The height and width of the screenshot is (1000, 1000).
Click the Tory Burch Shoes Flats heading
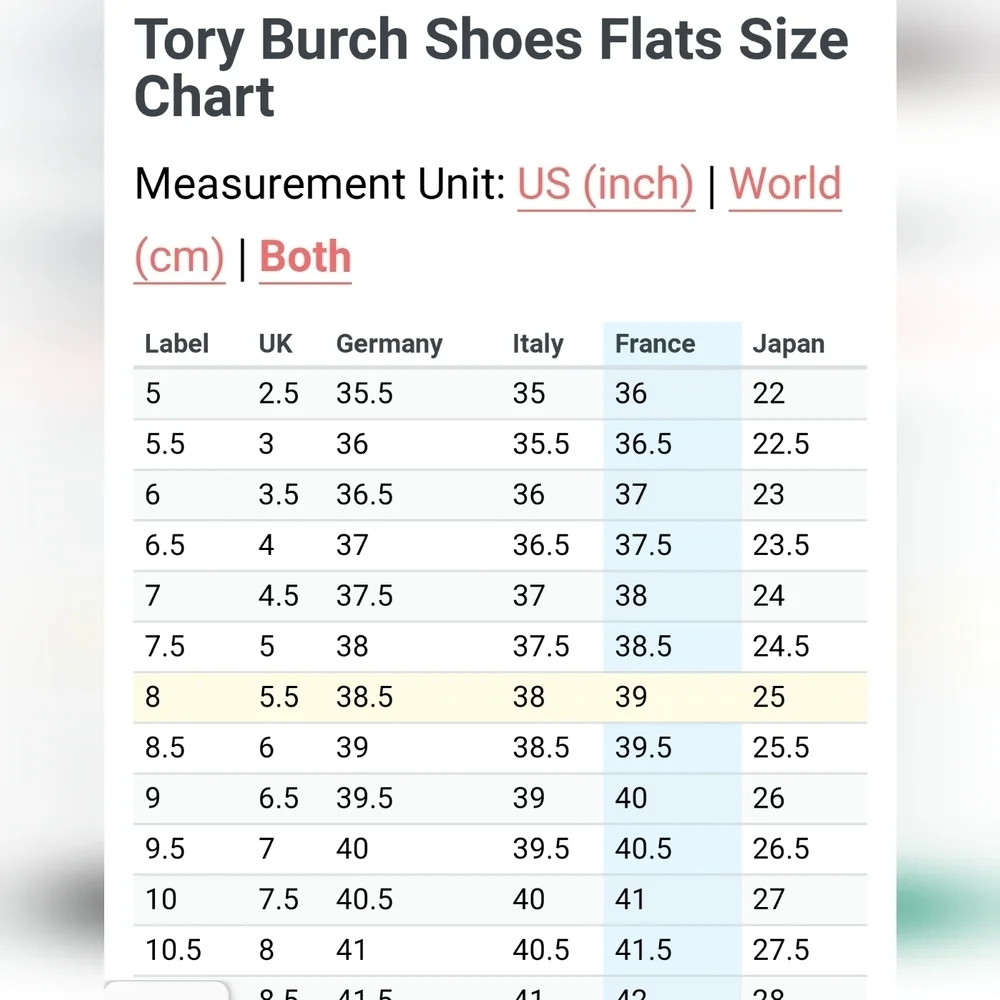[x=491, y=68]
